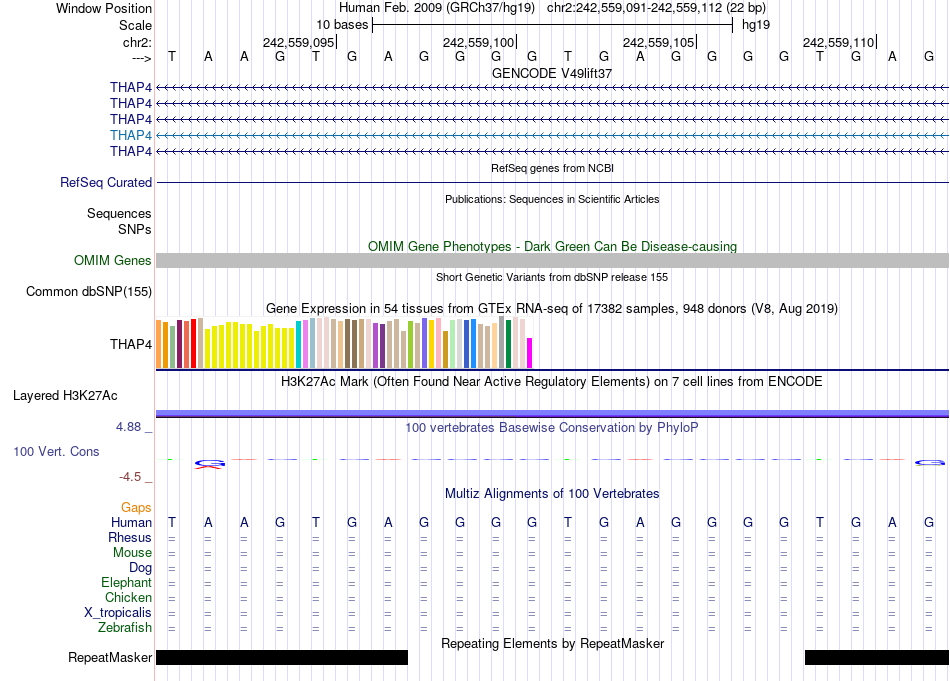Click the Chicken alignment row label
950x681 pixels.
[x=128, y=597]
